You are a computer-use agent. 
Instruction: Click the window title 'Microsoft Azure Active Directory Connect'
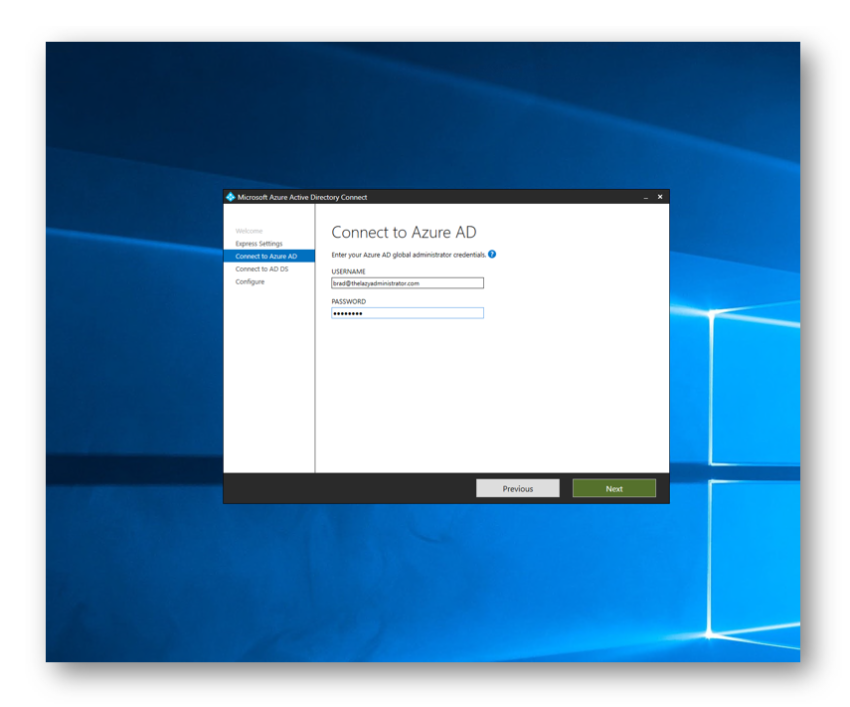(302, 197)
